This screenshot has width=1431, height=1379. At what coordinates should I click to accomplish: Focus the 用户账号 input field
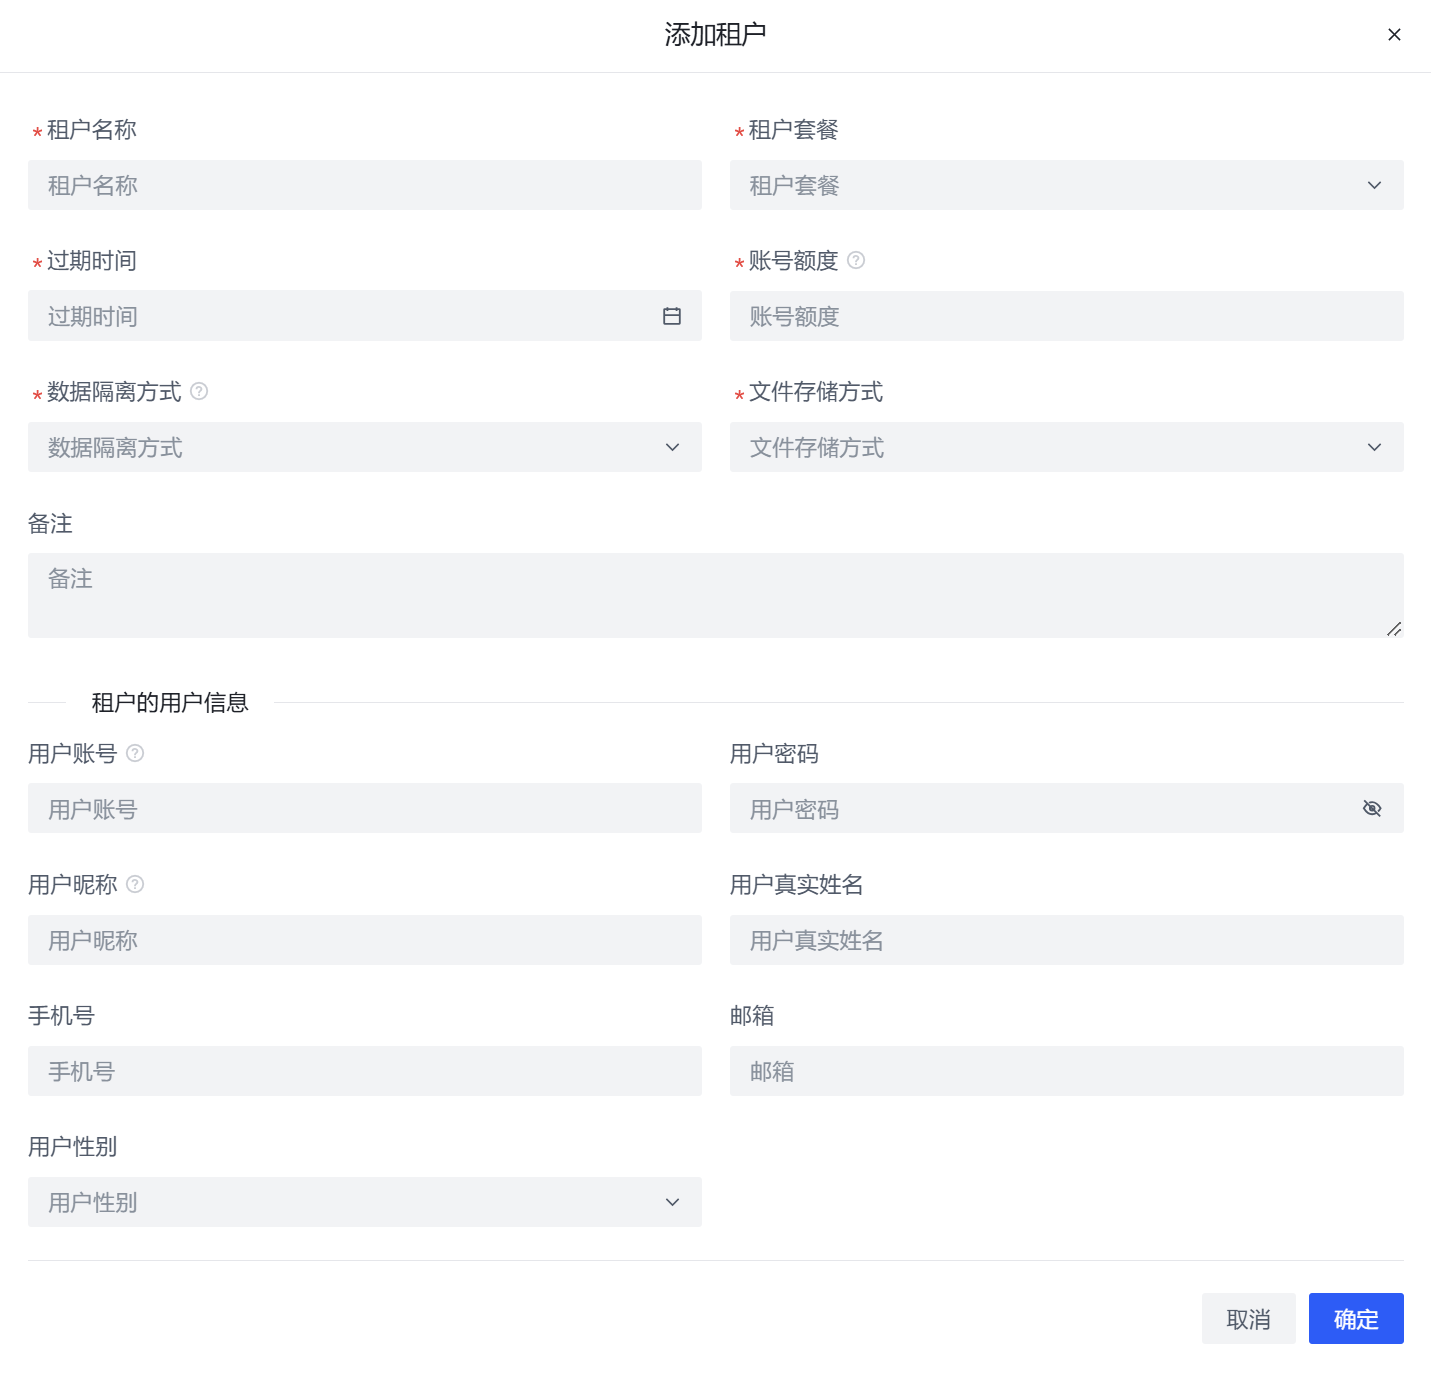coord(365,808)
